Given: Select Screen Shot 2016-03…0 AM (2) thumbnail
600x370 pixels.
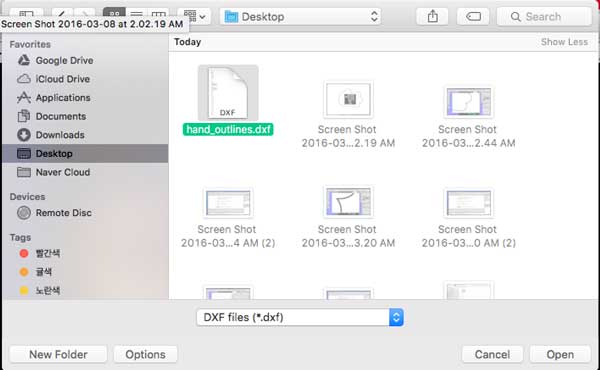Looking at the screenshot, I should click(468, 203).
